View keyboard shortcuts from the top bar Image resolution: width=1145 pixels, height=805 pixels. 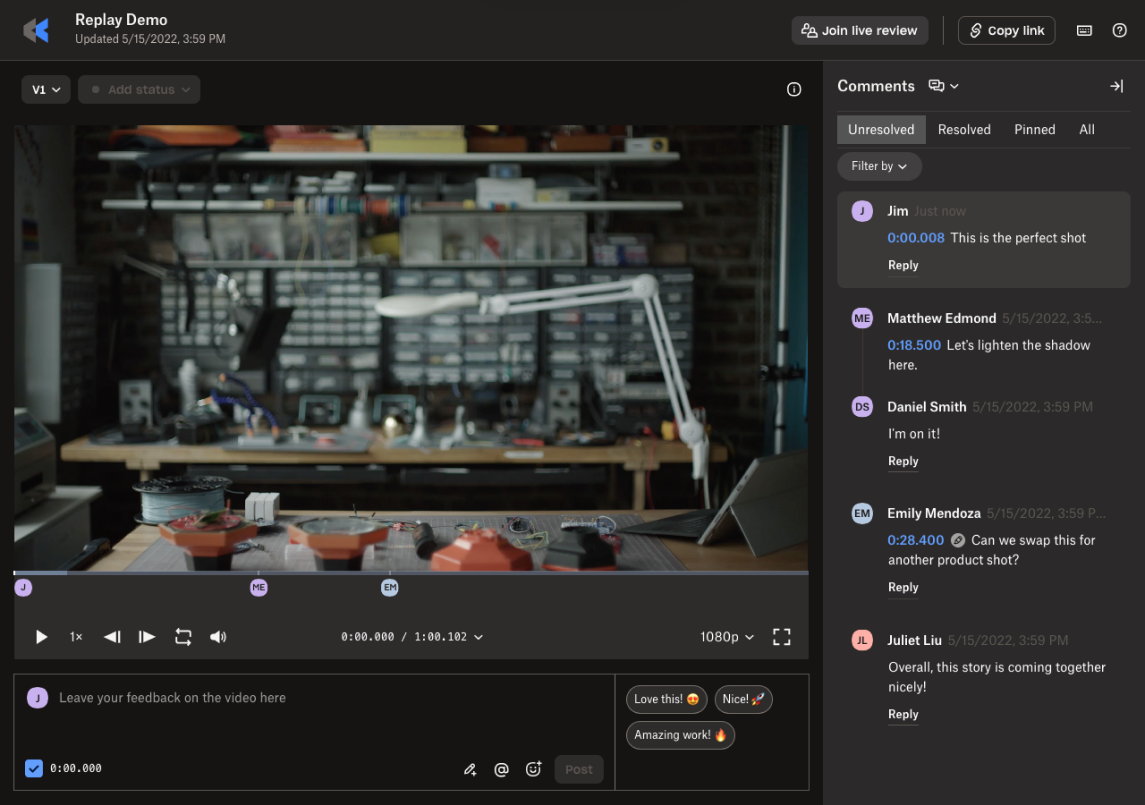point(1084,30)
